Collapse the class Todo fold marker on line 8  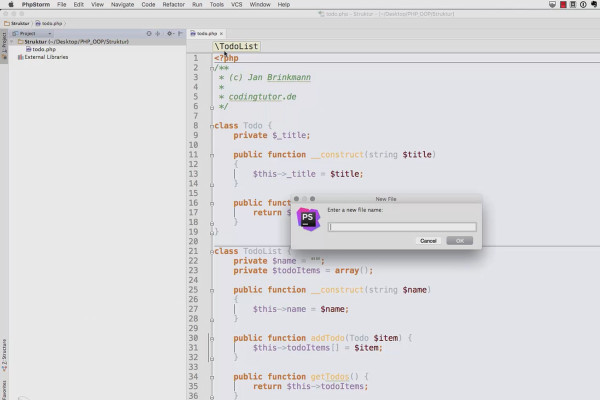point(212,126)
